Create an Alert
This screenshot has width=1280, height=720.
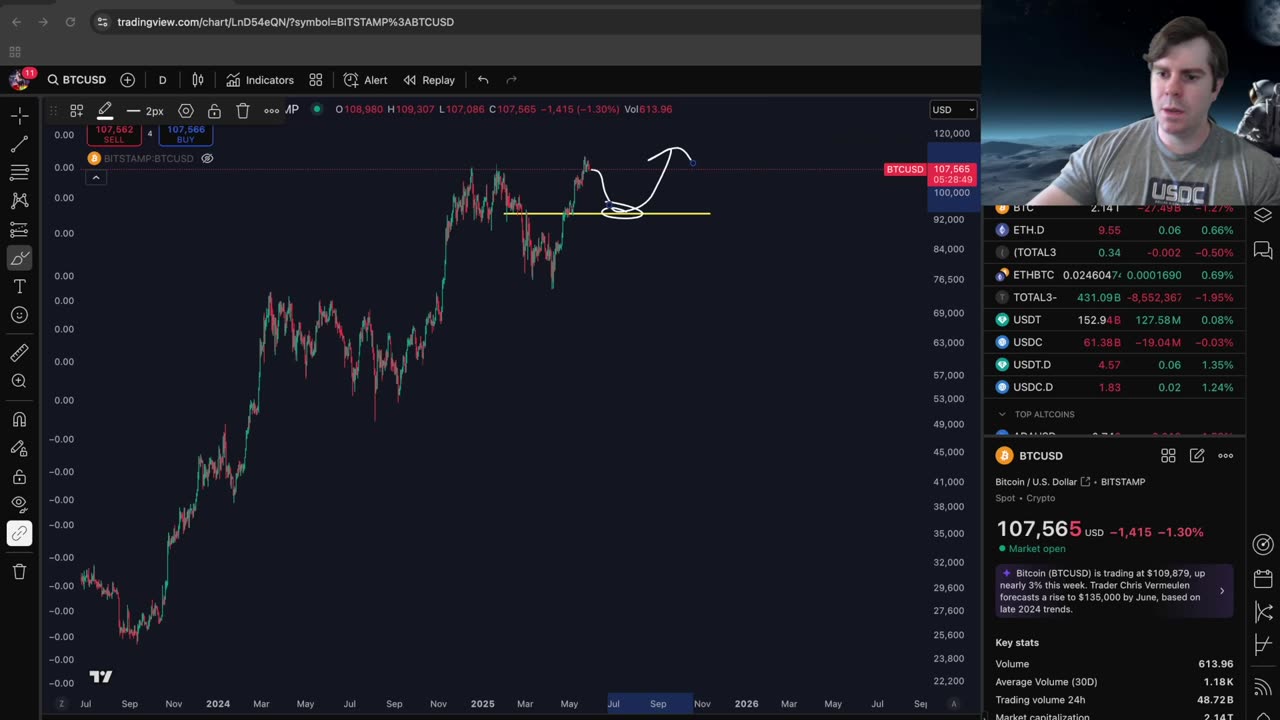point(366,80)
